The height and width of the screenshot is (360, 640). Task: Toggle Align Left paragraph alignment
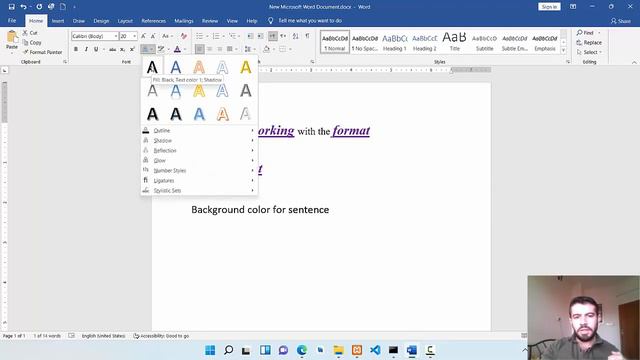tap(199, 49)
